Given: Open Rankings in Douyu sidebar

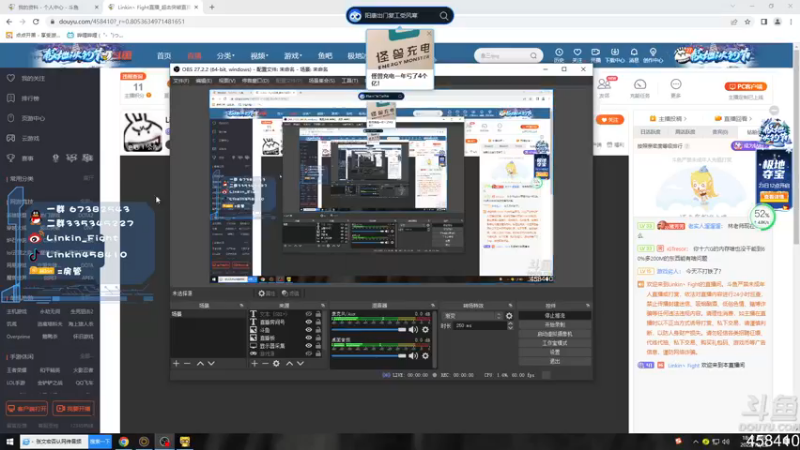Looking at the screenshot, I should coord(30,98).
